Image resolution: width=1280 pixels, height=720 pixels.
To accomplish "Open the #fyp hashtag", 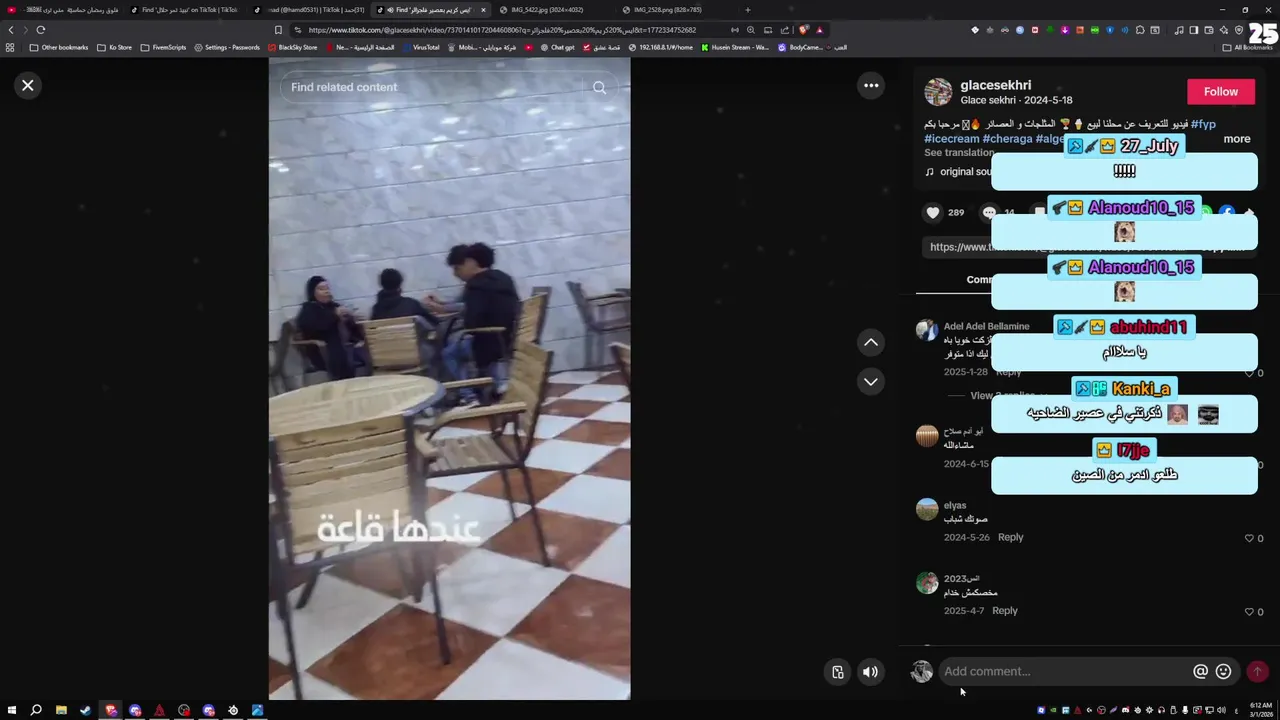I will click(x=1203, y=124).
